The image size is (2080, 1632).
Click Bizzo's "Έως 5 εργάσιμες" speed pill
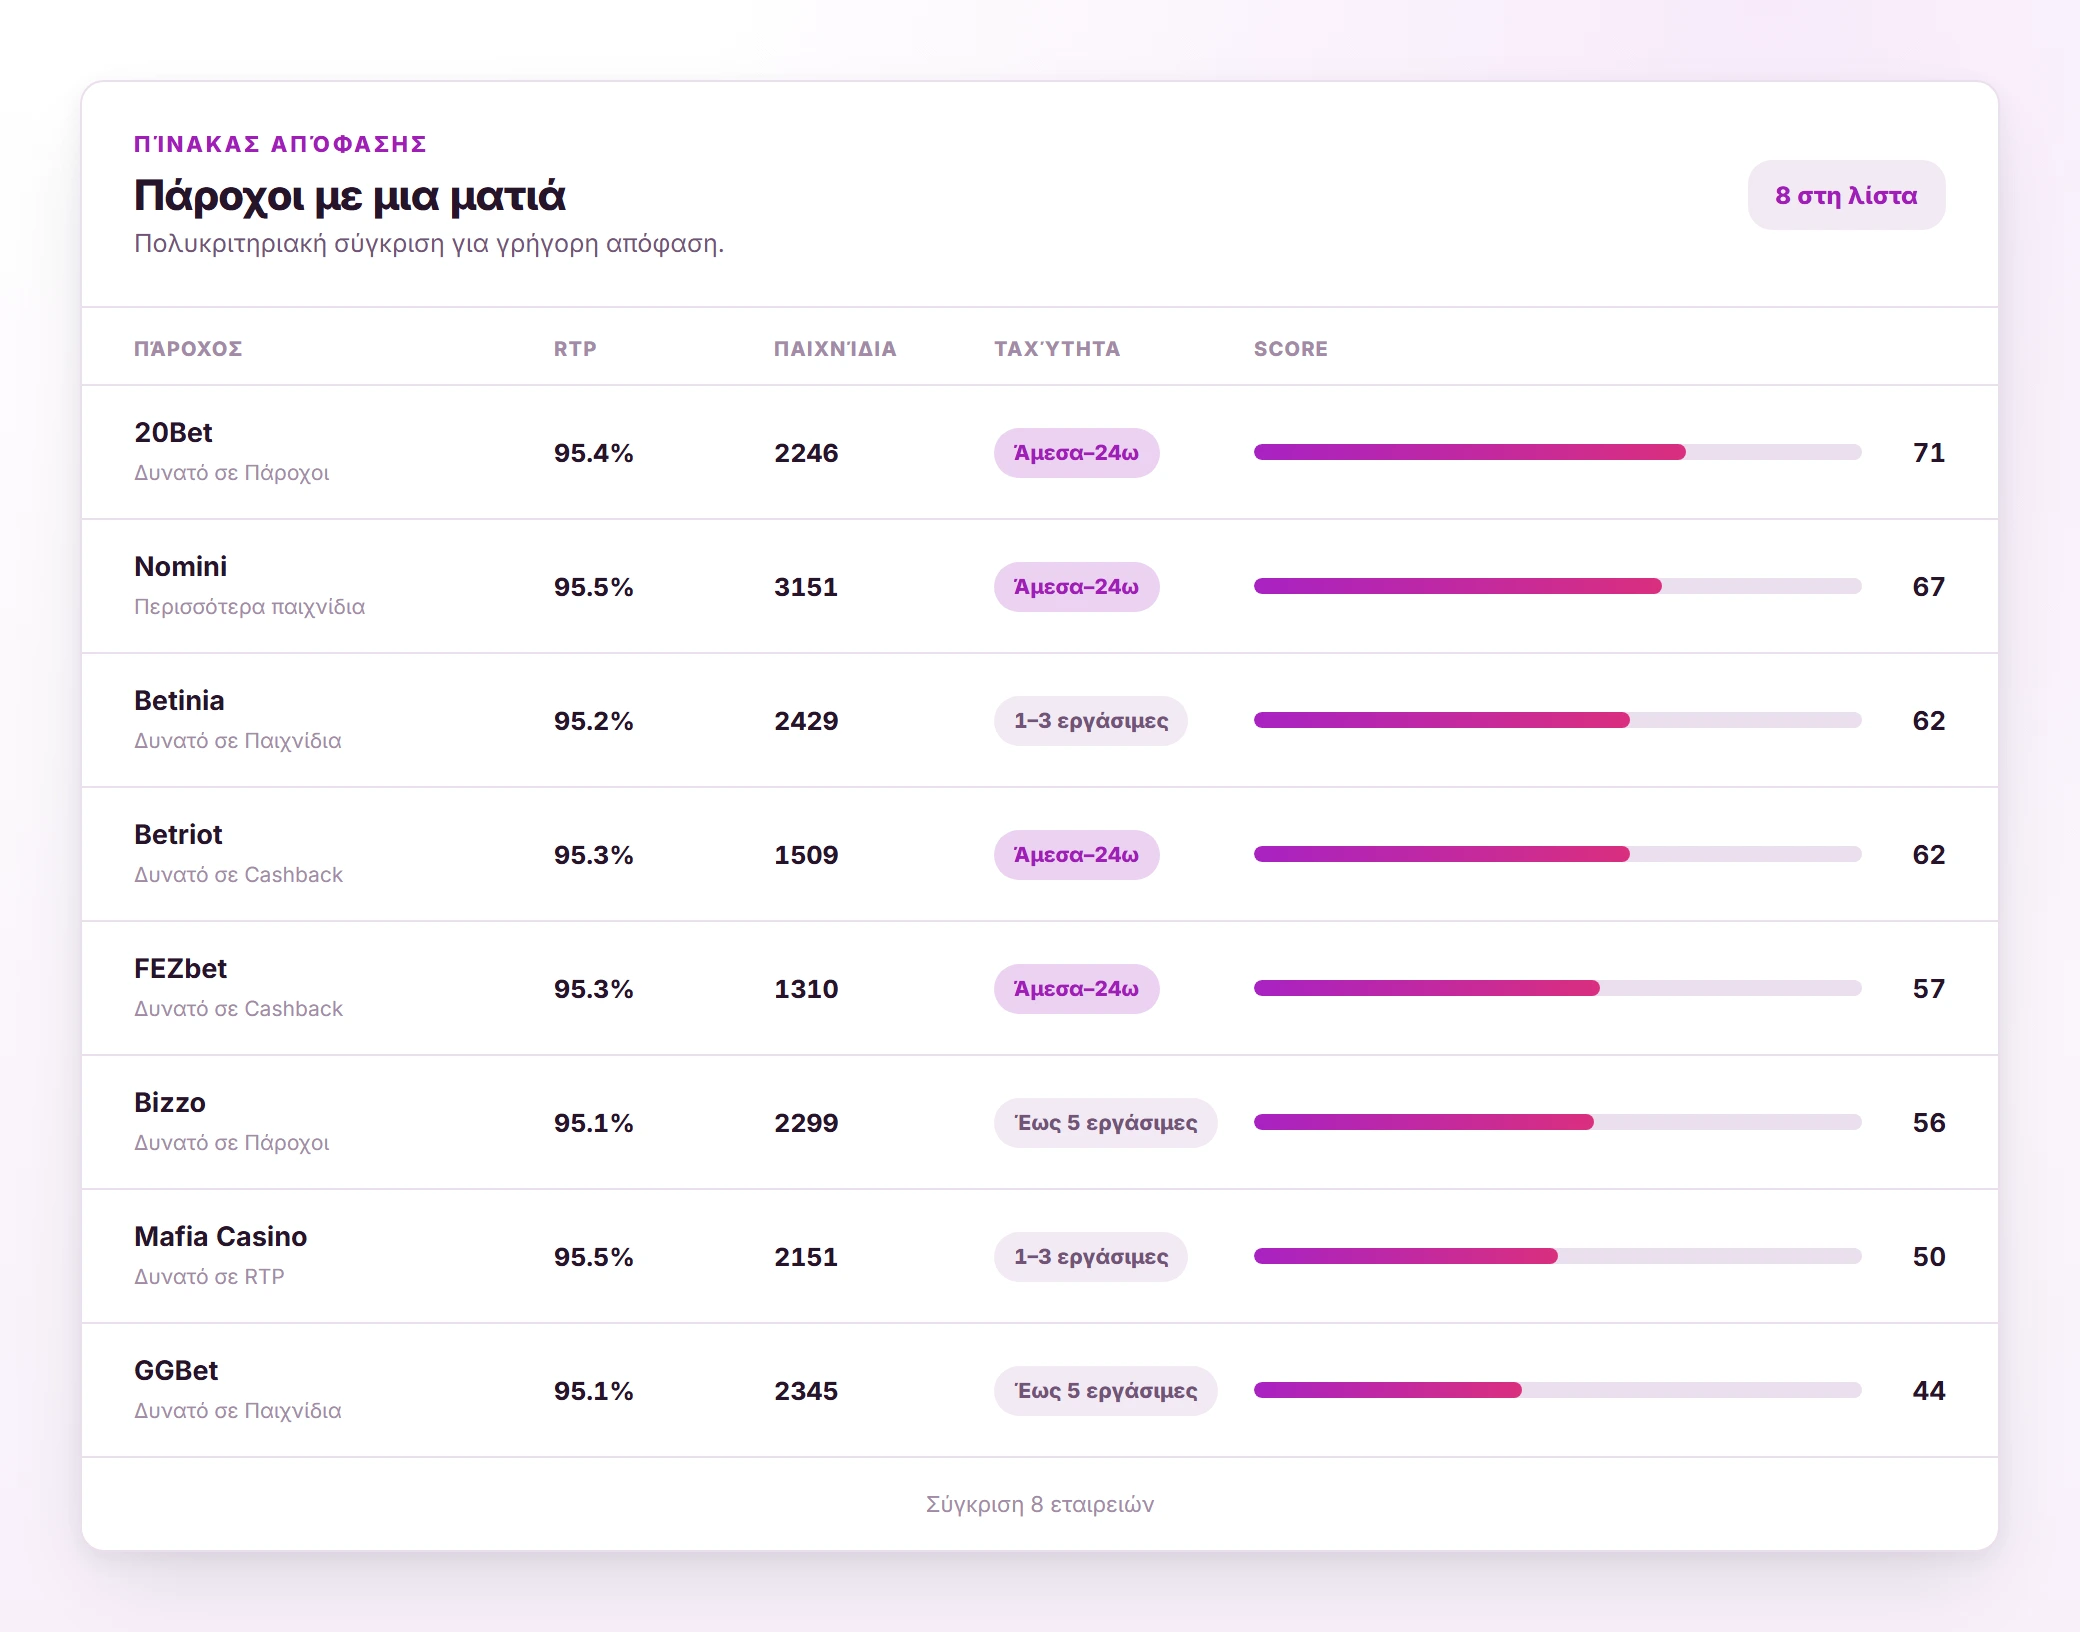point(1105,1123)
